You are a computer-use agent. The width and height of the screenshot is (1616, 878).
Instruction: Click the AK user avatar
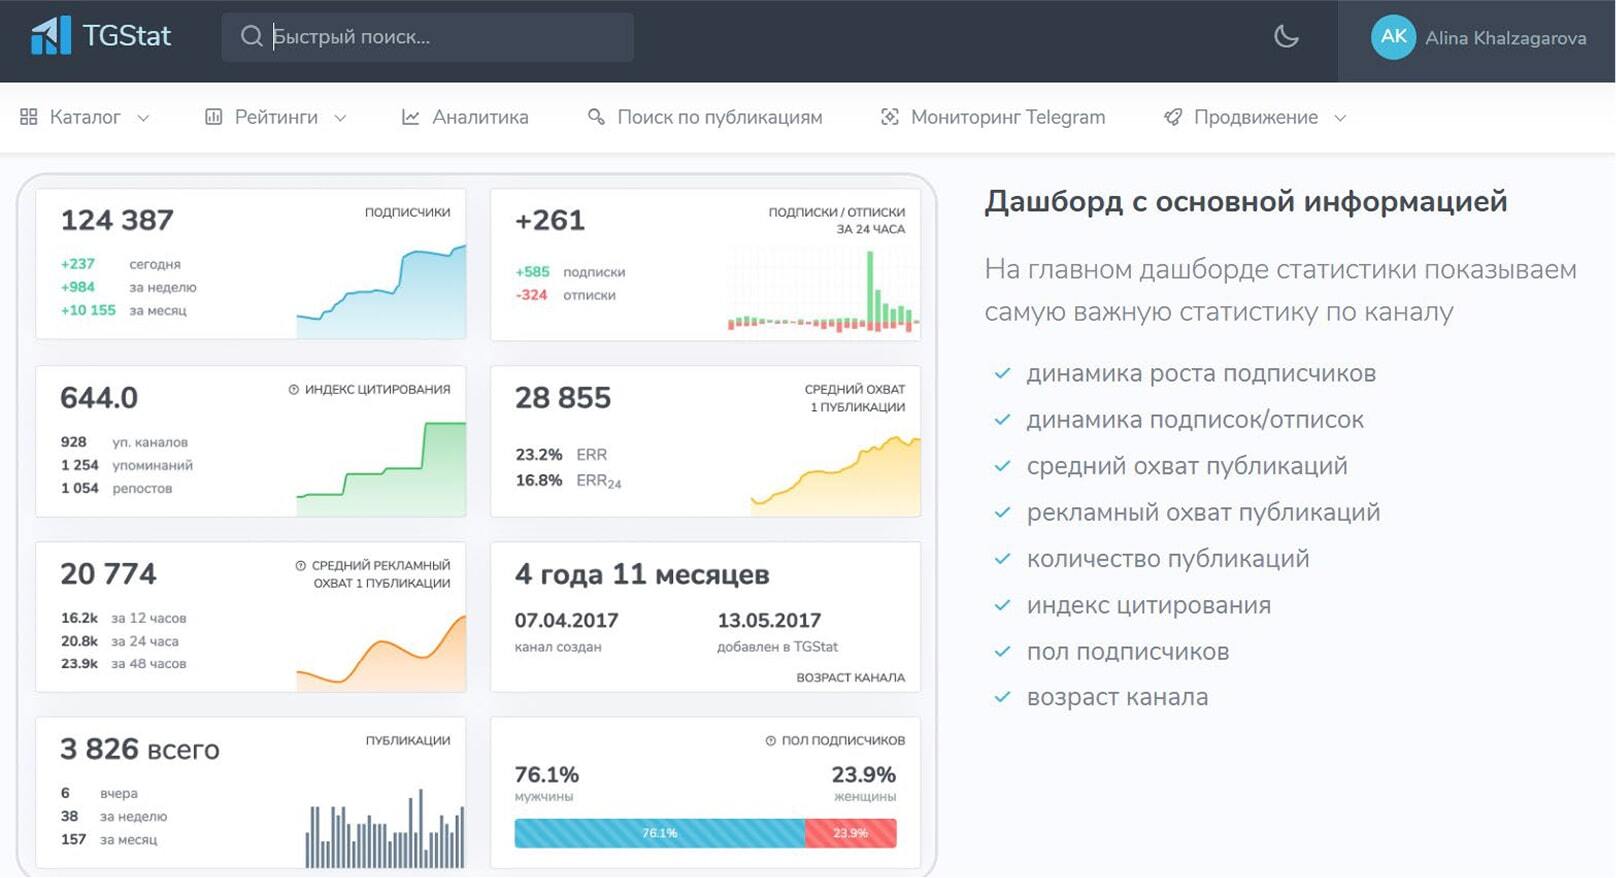pos(1393,37)
